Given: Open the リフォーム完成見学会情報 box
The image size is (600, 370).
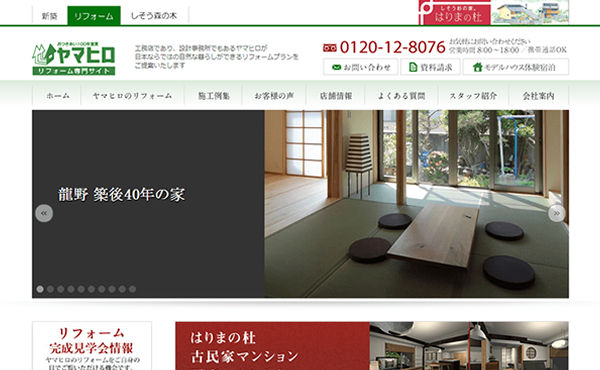Looking at the screenshot, I should coord(92,346).
